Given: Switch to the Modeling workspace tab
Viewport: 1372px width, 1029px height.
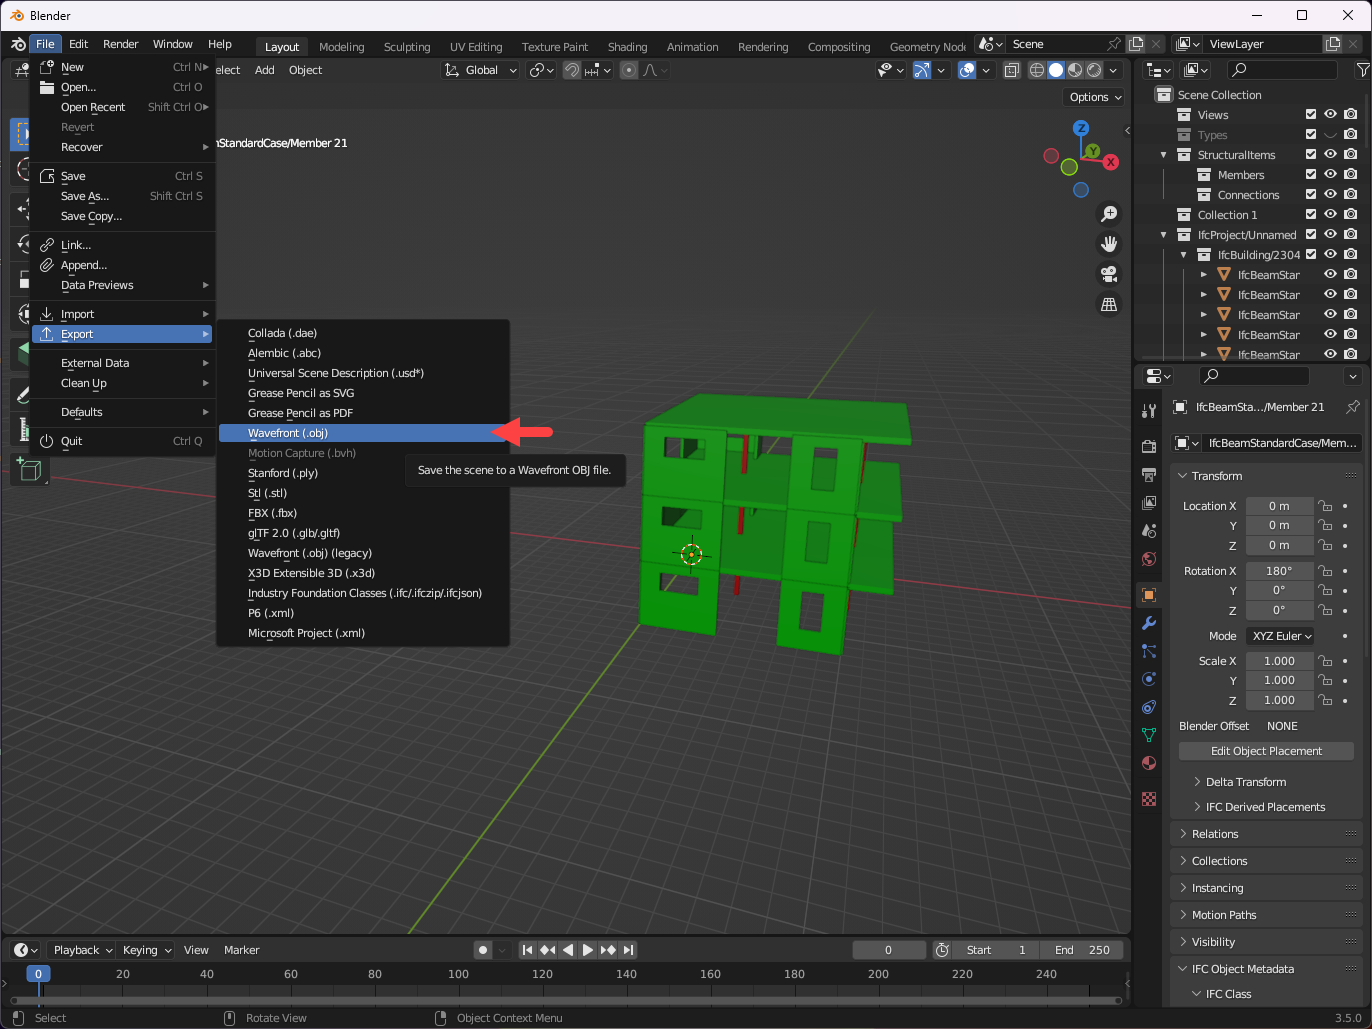Looking at the screenshot, I should point(341,47).
